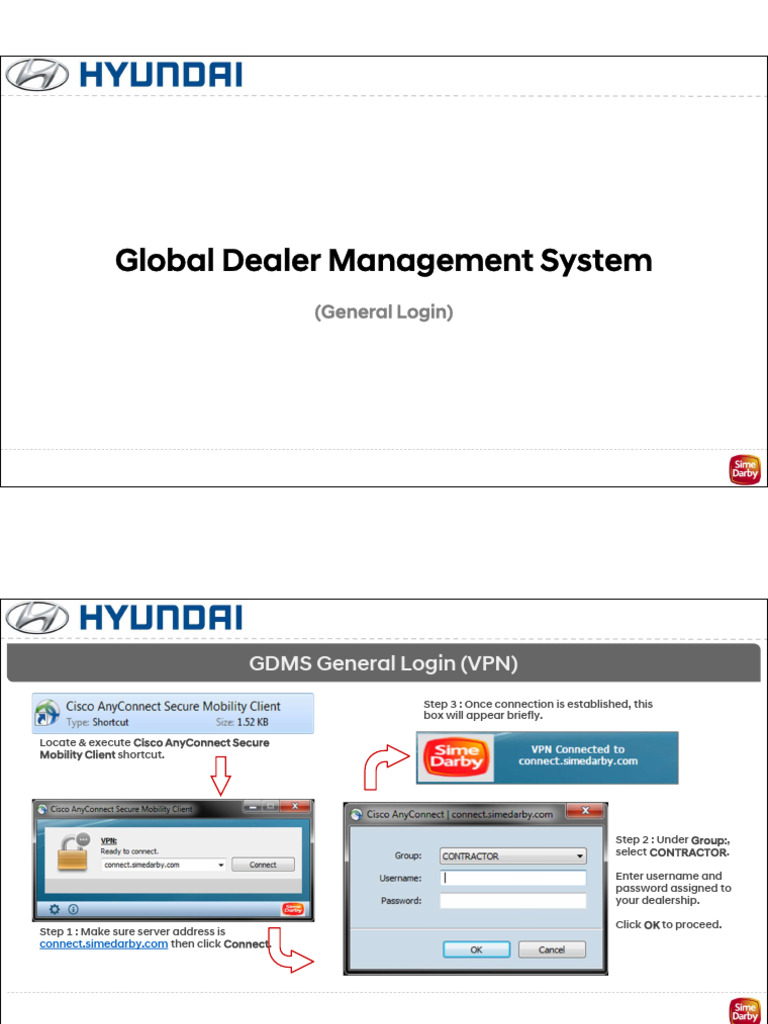This screenshot has height=1024, width=768.
Task: Open settings gear in Cisco client window
Action: [55, 909]
